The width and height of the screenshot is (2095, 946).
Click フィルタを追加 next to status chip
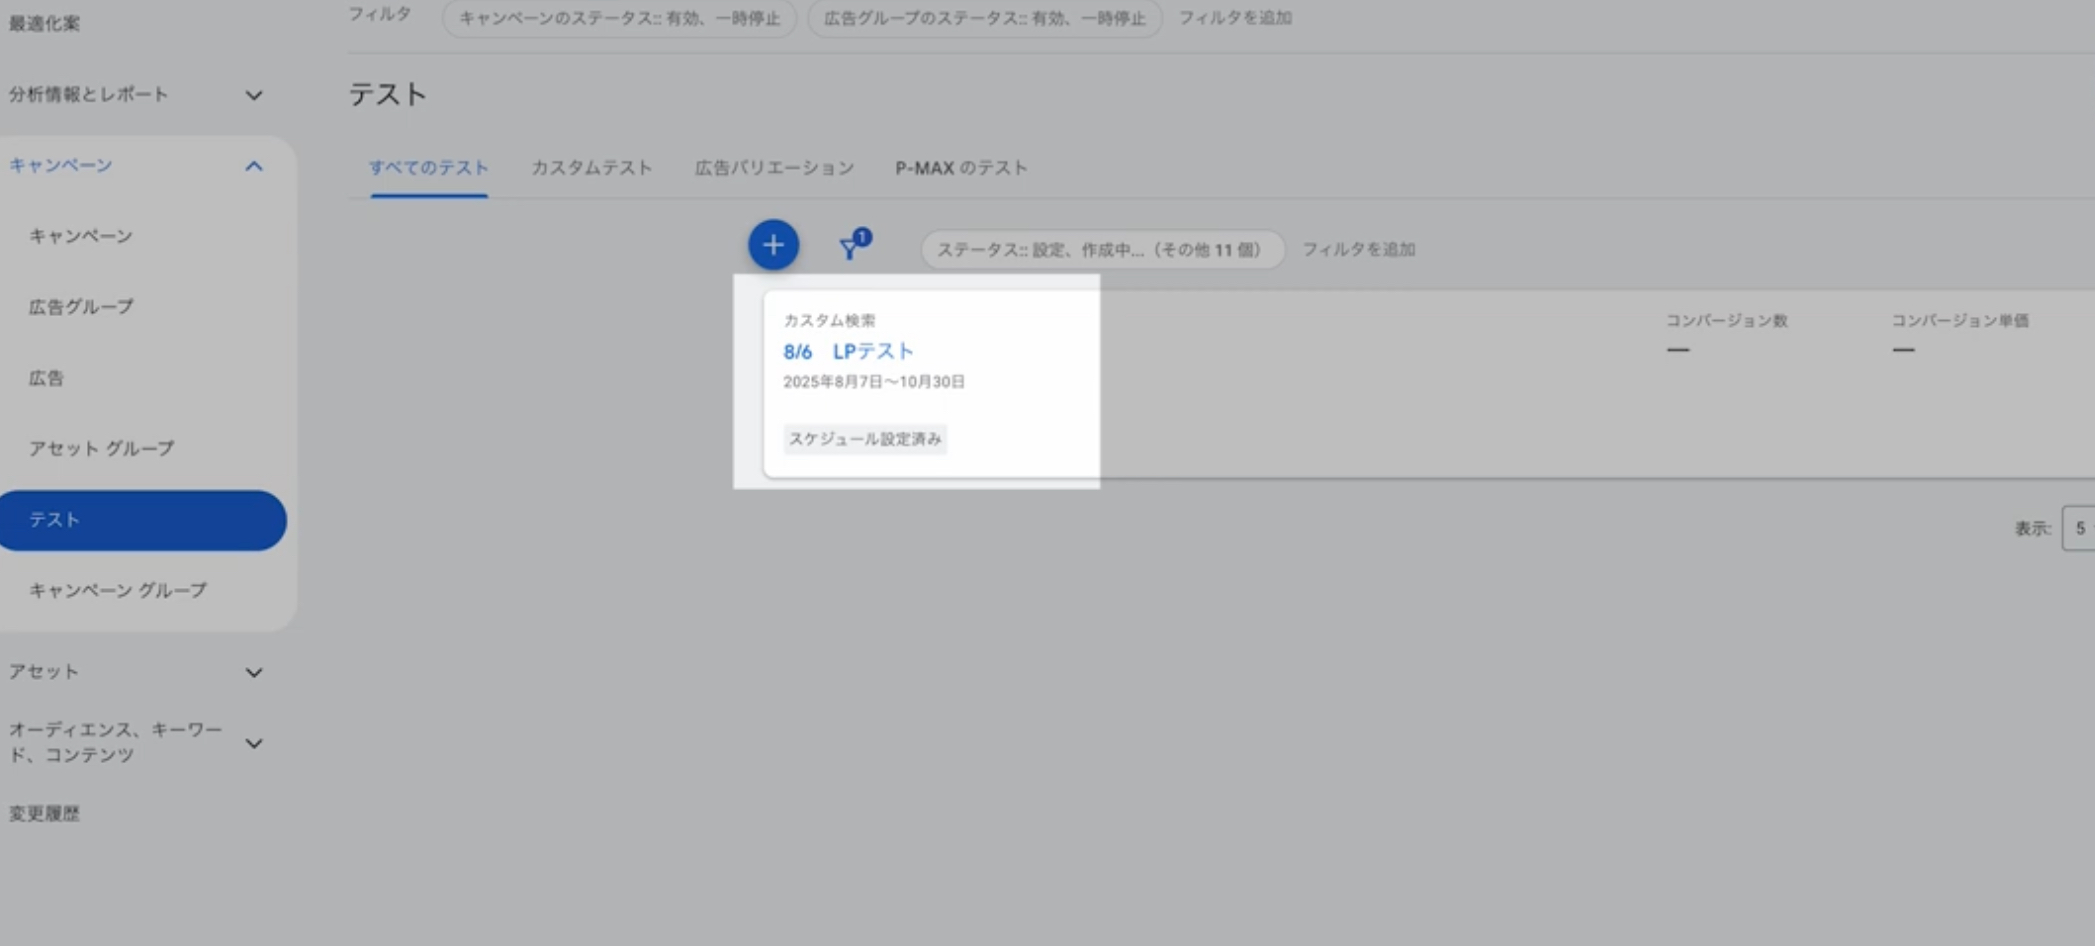pyautogui.click(x=1358, y=250)
